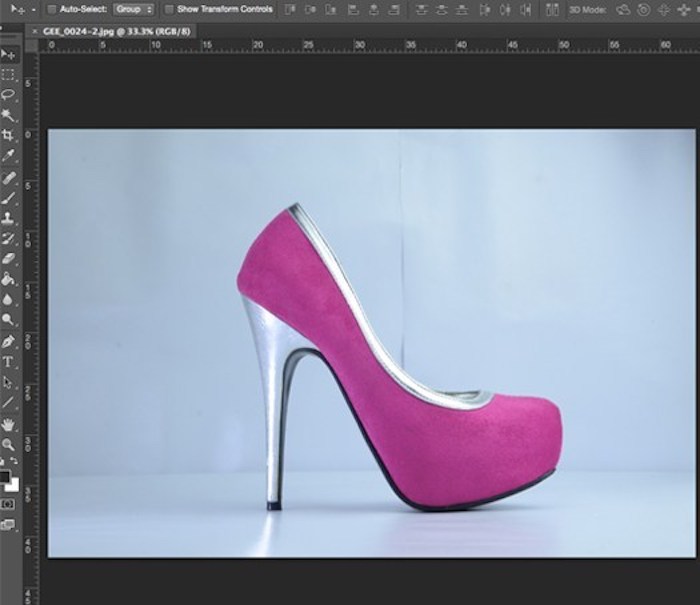Open the Auto-Select Group dropdown
This screenshot has width=700, height=605.
pos(134,9)
